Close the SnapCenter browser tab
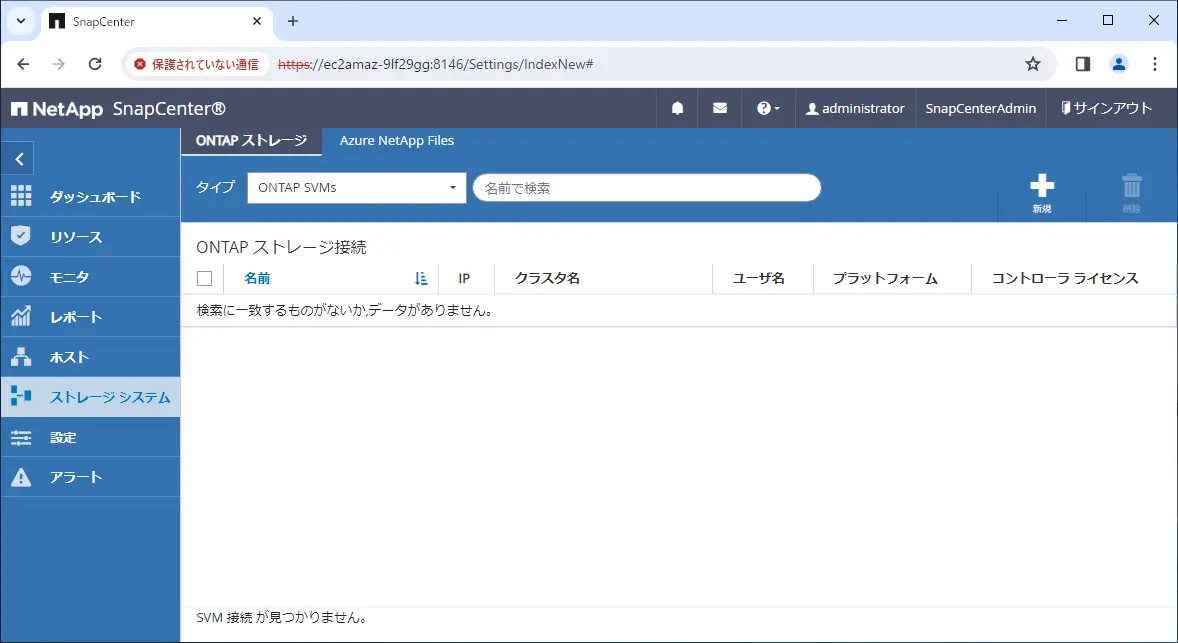Viewport: 1178px width, 643px height. 257,21
